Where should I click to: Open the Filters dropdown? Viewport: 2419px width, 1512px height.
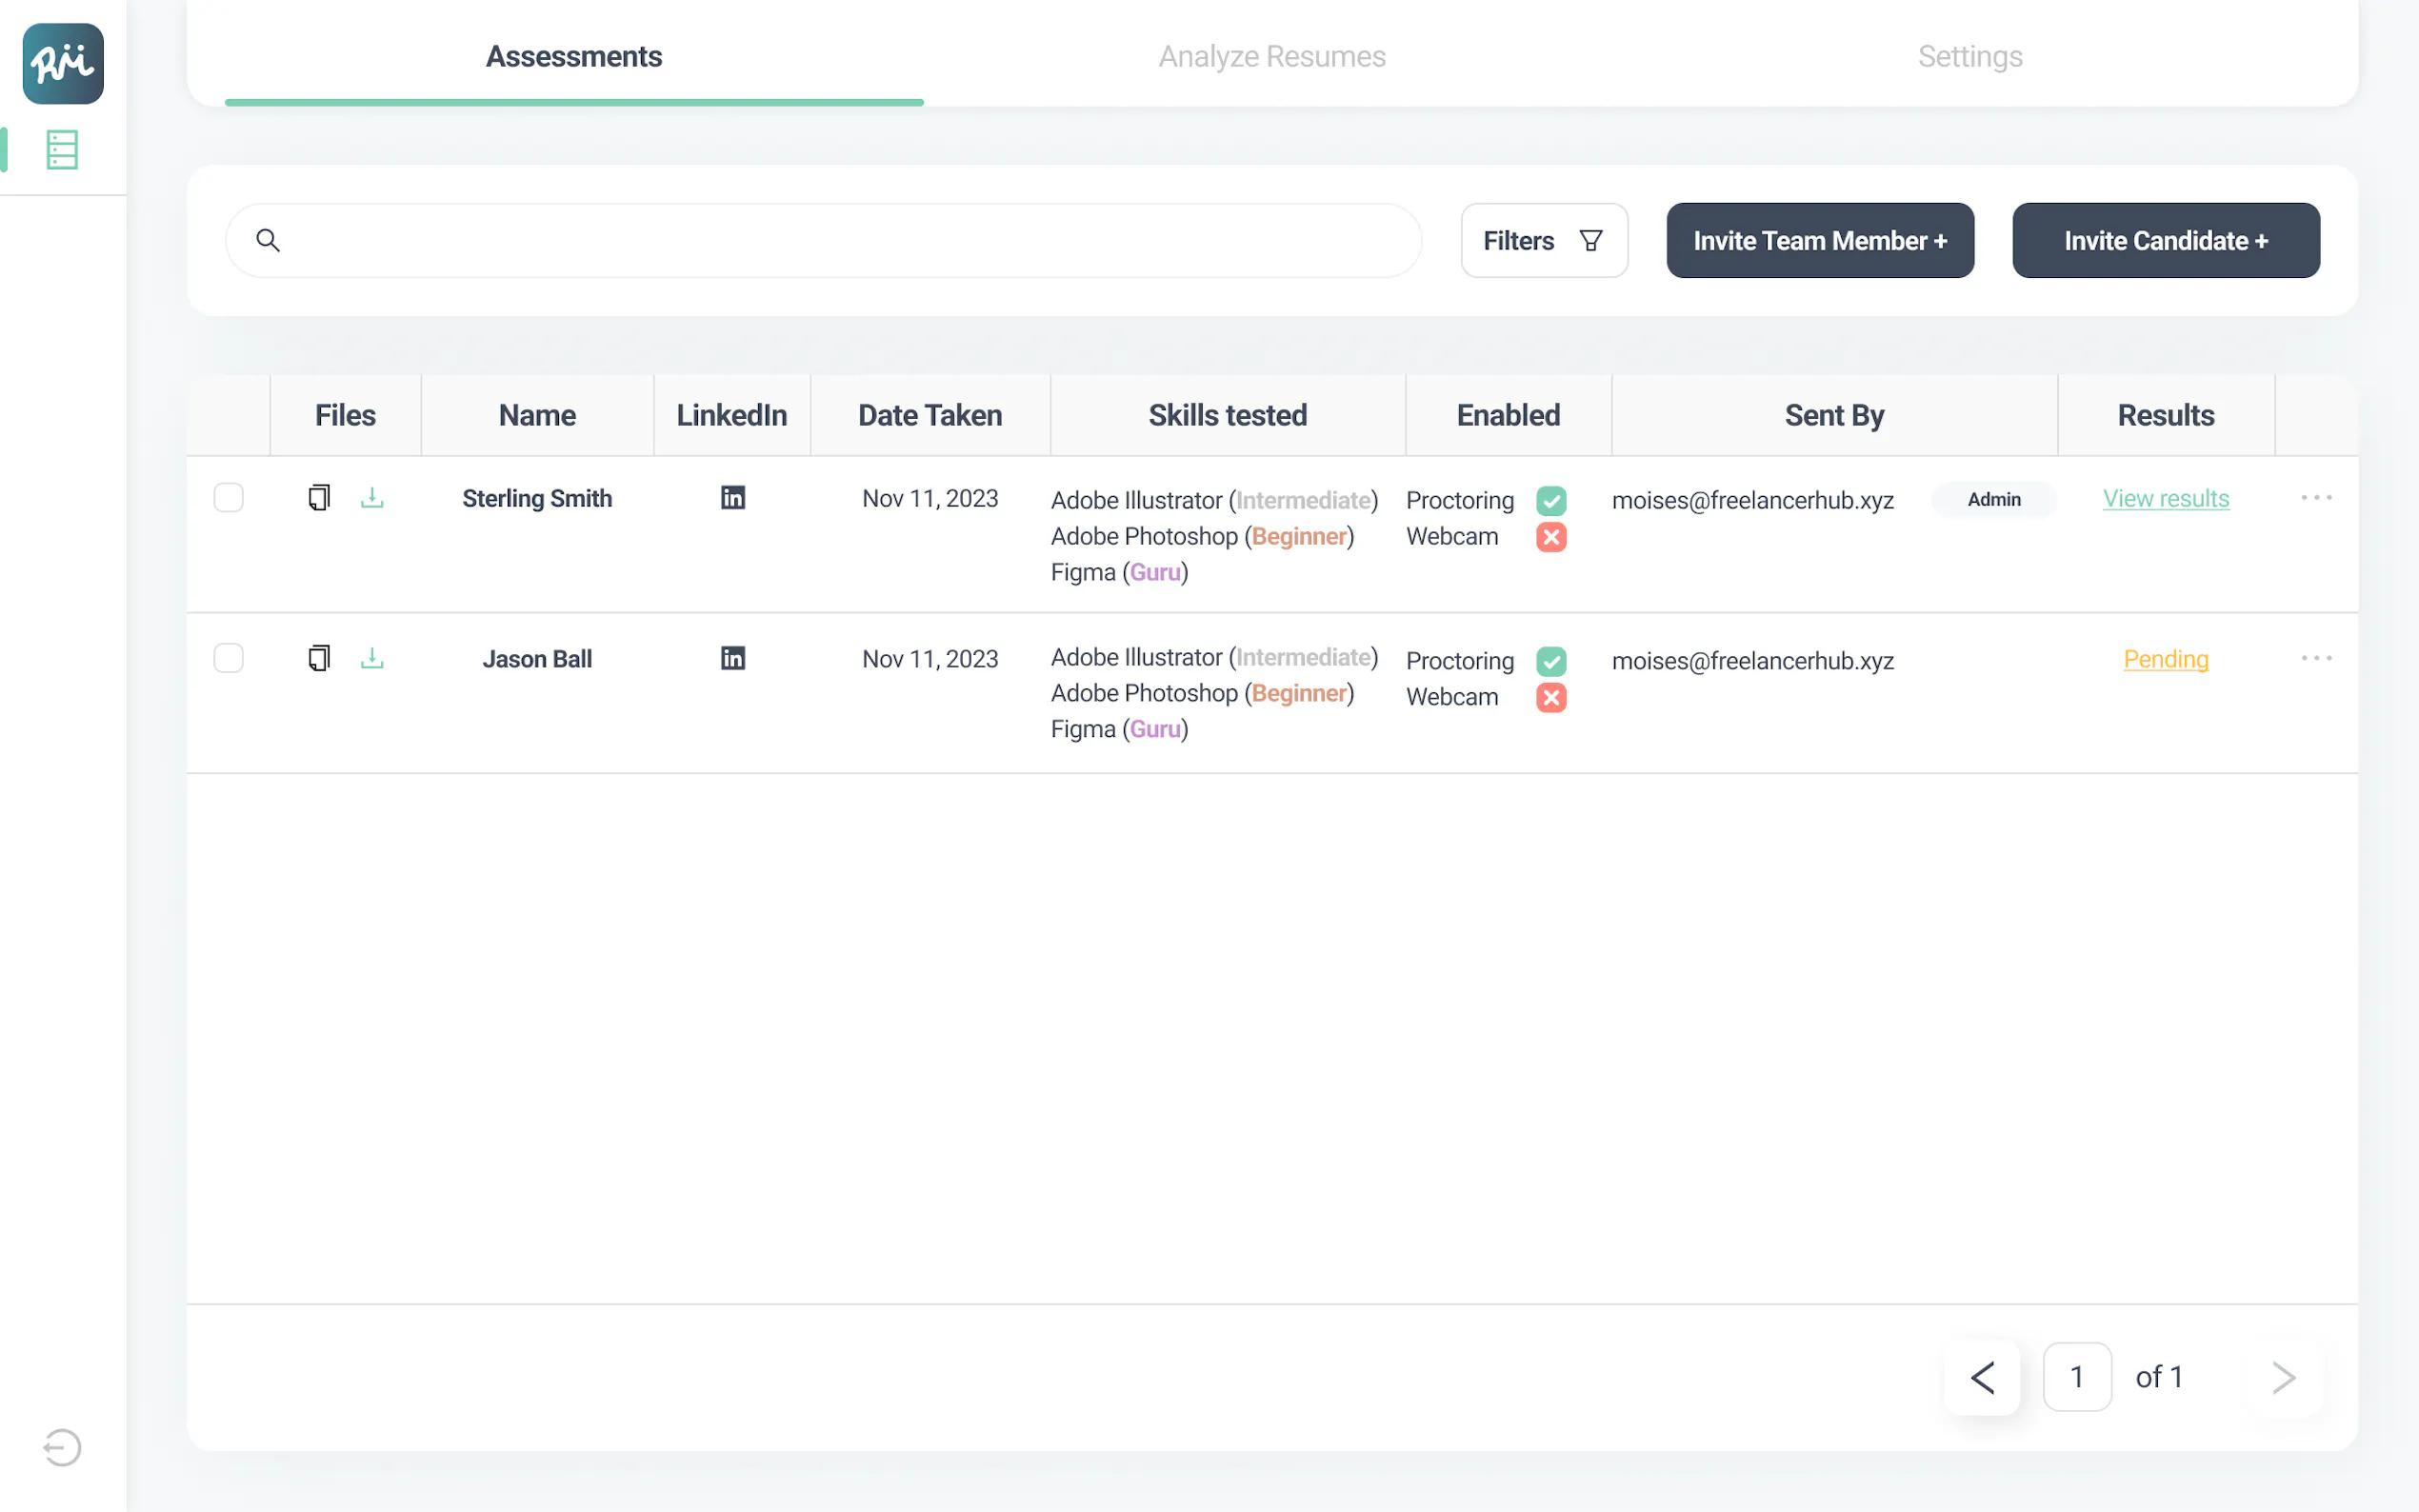tap(1543, 241)
